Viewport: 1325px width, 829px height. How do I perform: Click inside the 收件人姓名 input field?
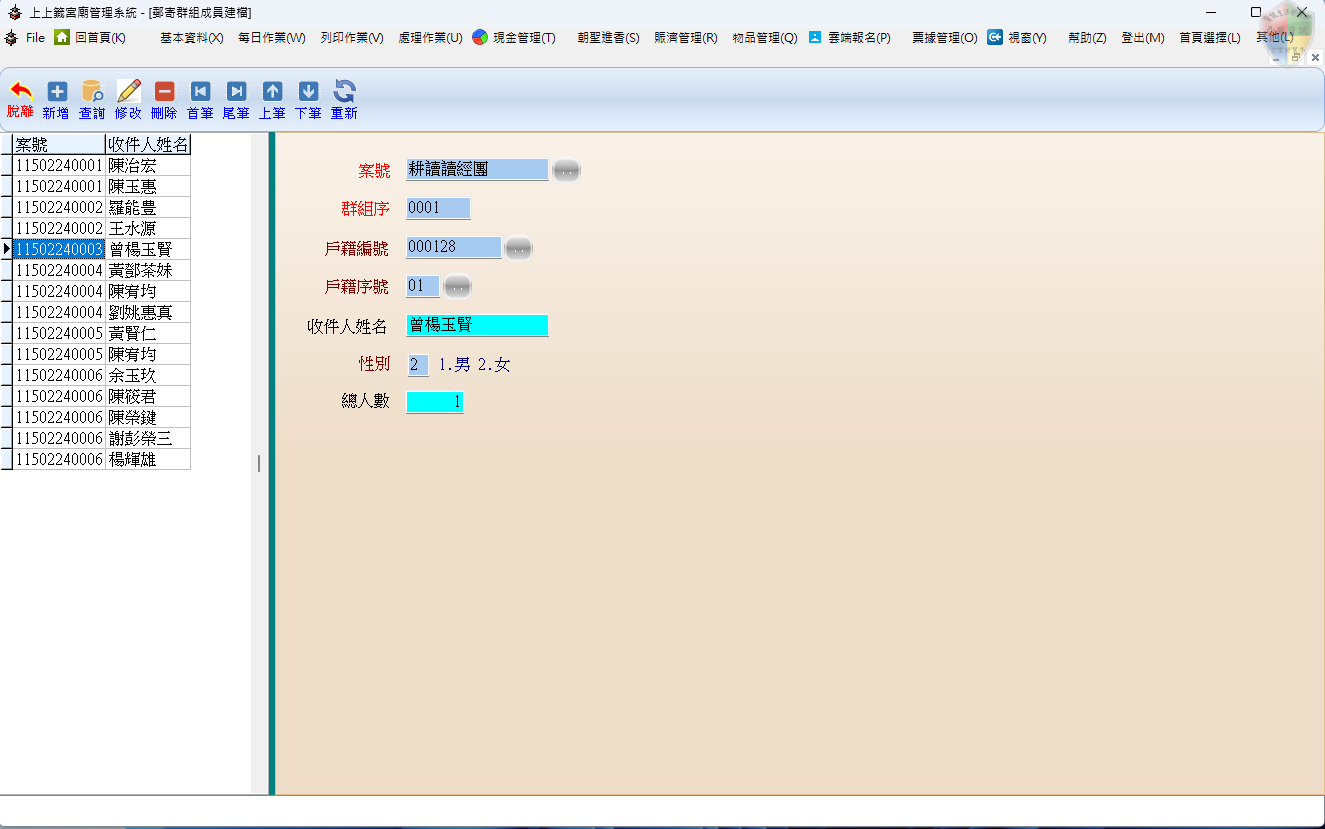click(477, 325)
